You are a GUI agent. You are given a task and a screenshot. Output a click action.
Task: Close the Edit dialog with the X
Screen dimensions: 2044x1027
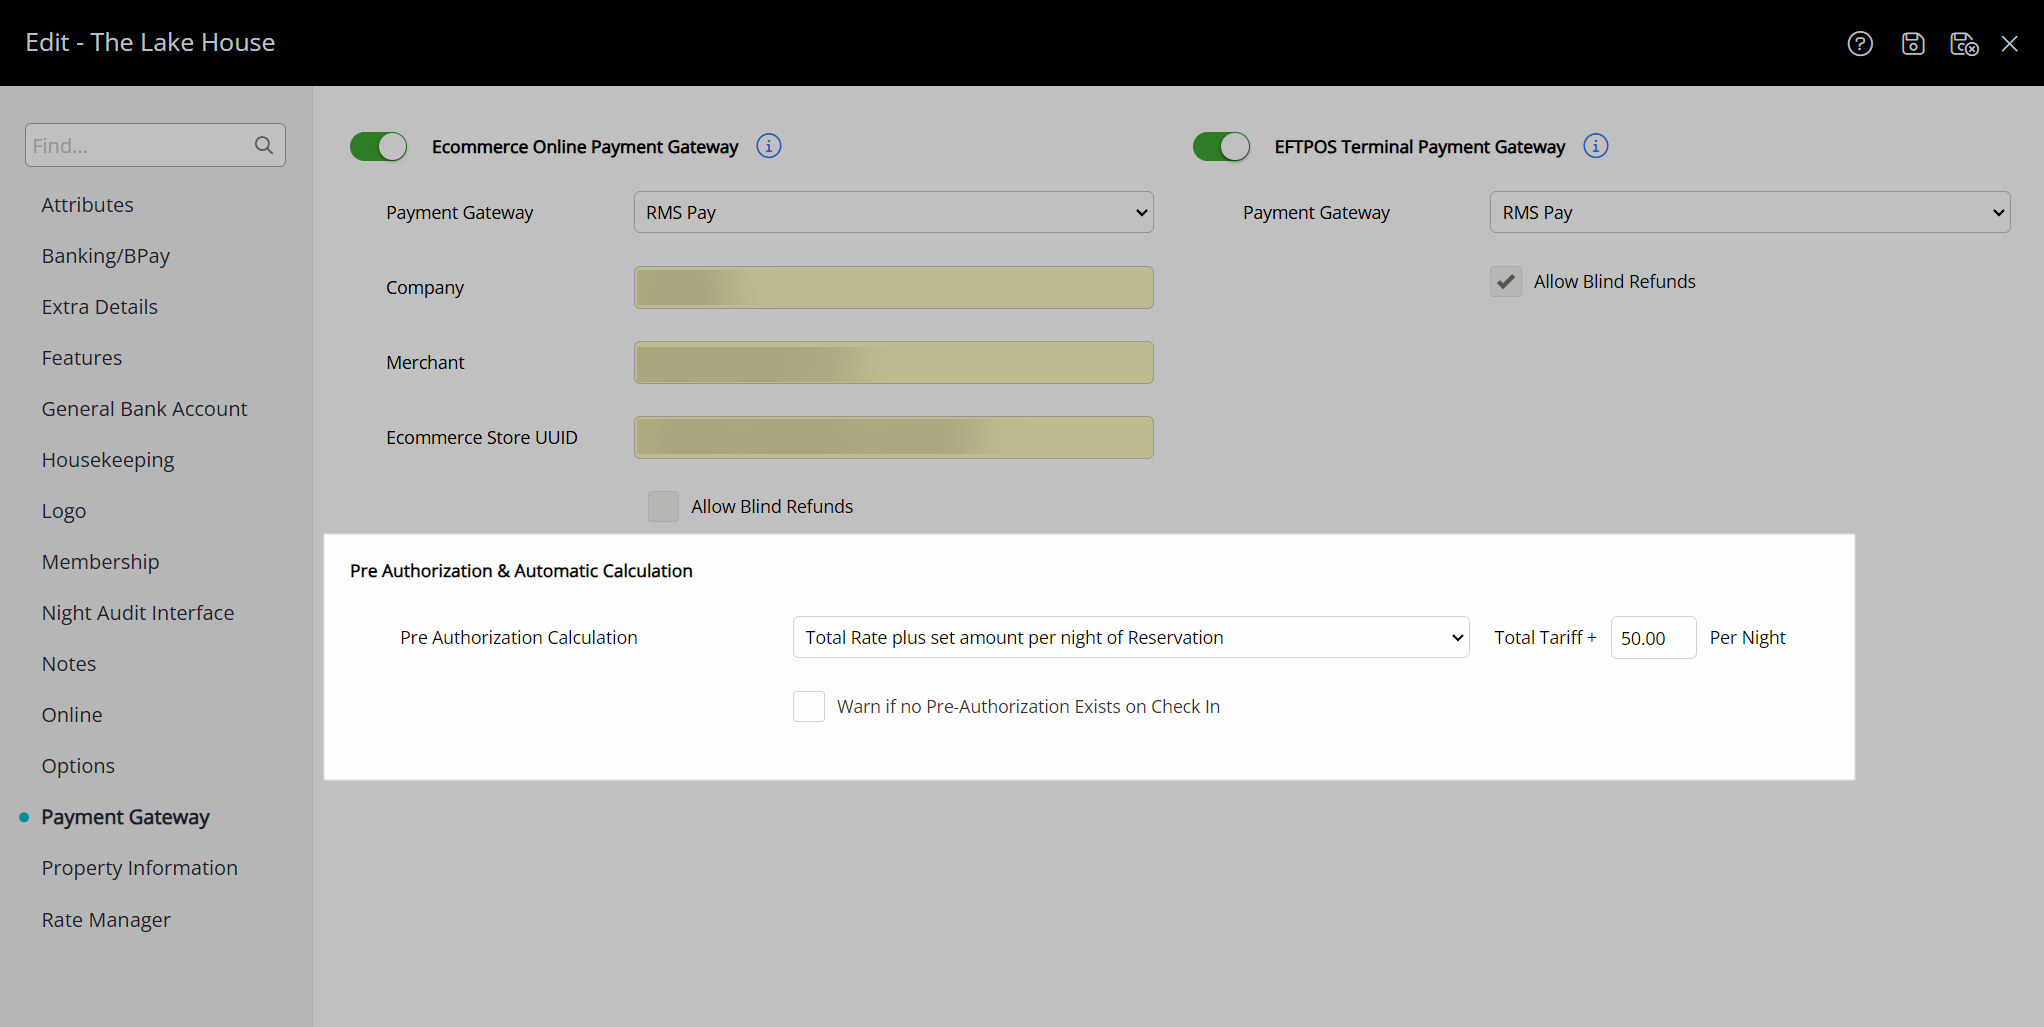click(2010, 43)
